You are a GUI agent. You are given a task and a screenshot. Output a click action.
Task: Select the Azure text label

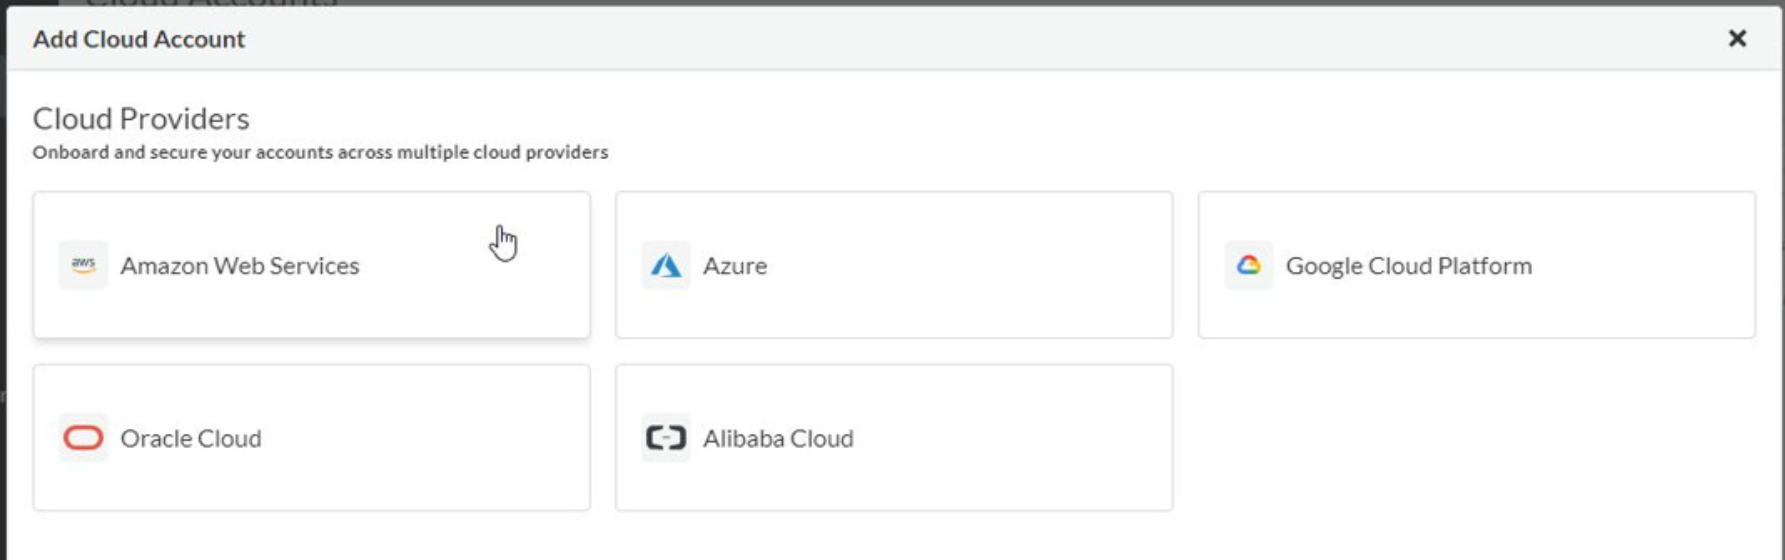pos(735,266)
